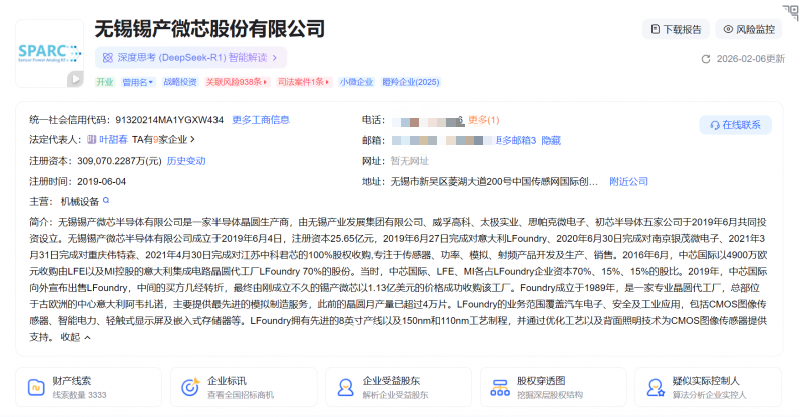Open 企业标讯 card
Screen dimensions: 800x417
243,388
